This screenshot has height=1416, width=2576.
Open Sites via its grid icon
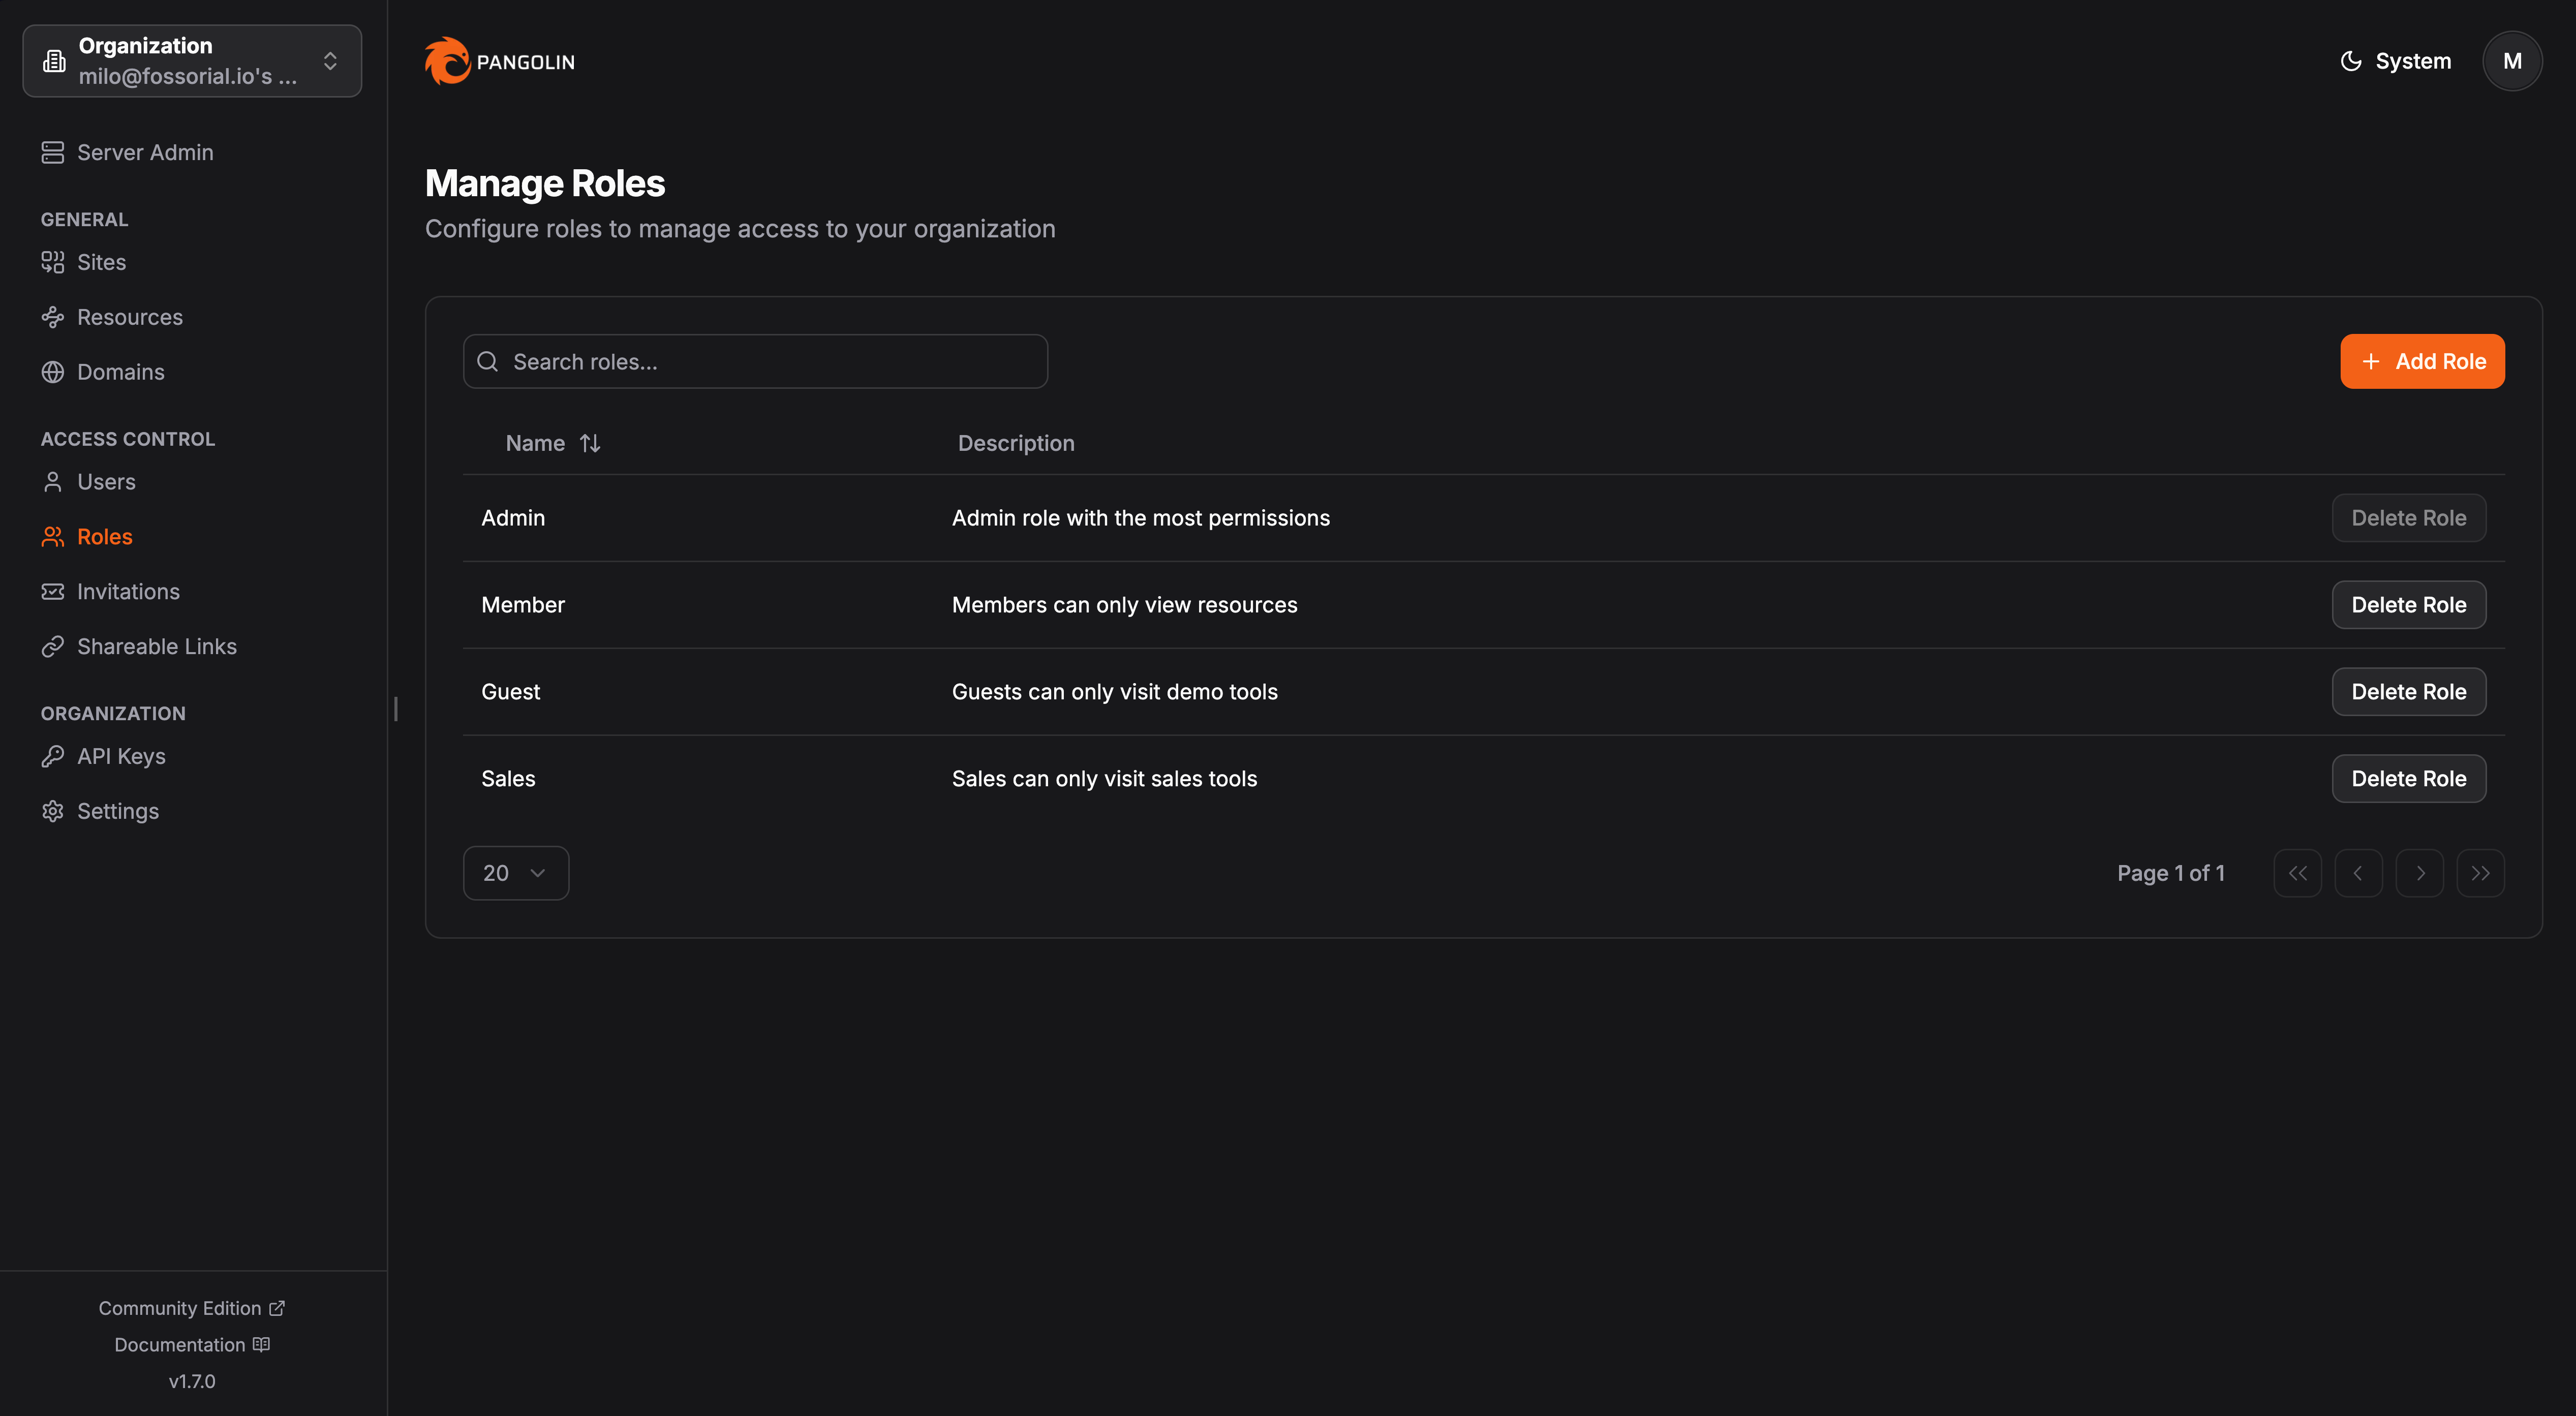[x=53, y=262]
